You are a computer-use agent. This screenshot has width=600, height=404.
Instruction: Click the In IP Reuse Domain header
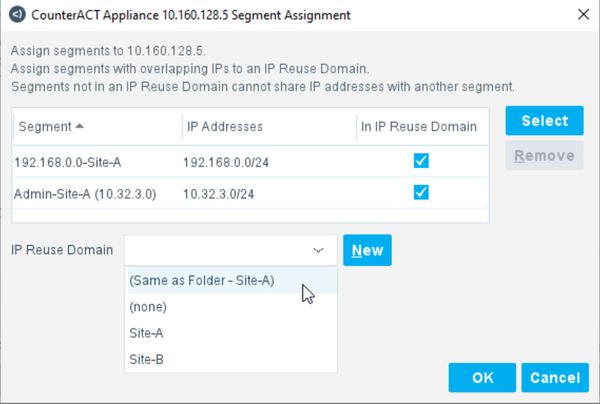click(419, 127)
